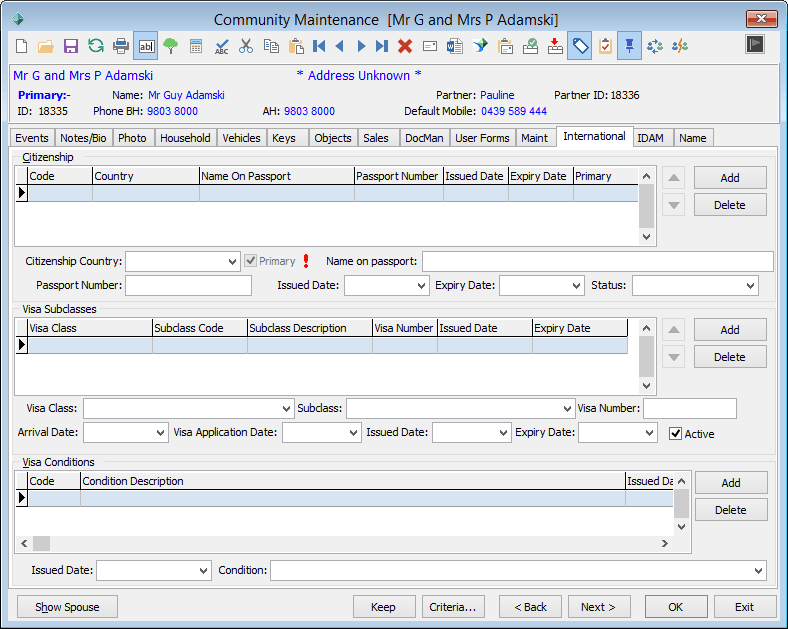Image resolution: width=788 pixels, height=629 pixels.
Task: Open the Visa Application Date dropdown
Action: pos(353,433)
